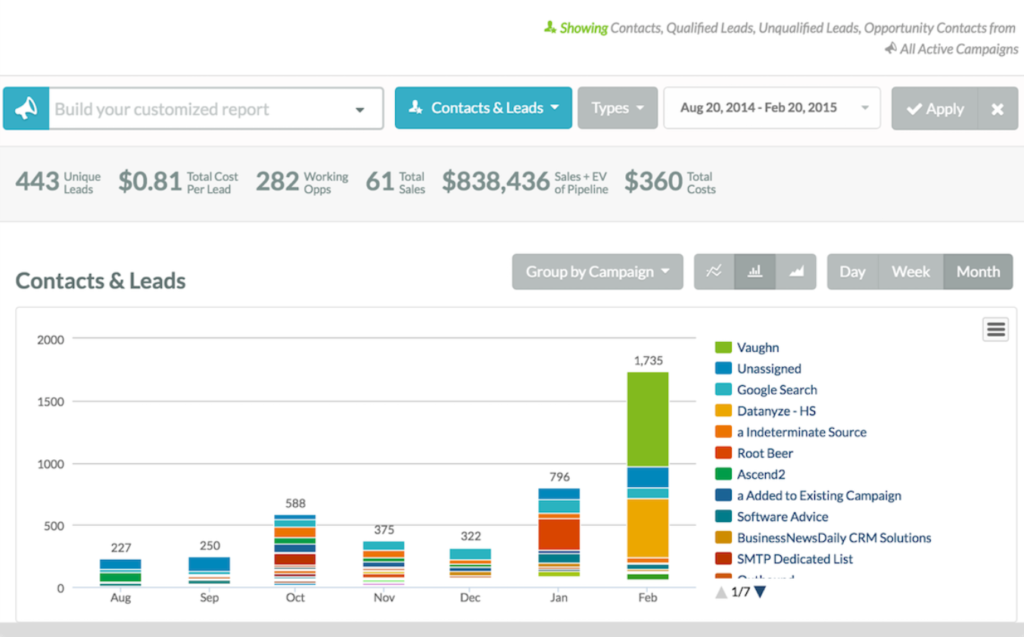Click the red Root Beer segment in Jan bar

(559, 534)
